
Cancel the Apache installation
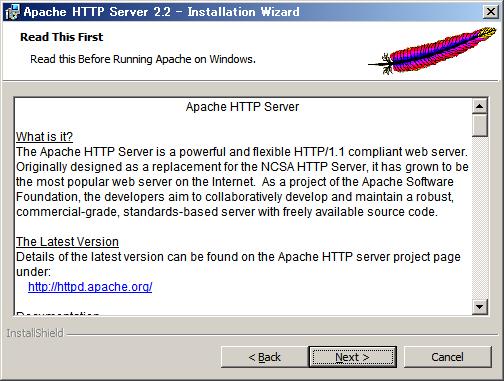coord(447,357)
